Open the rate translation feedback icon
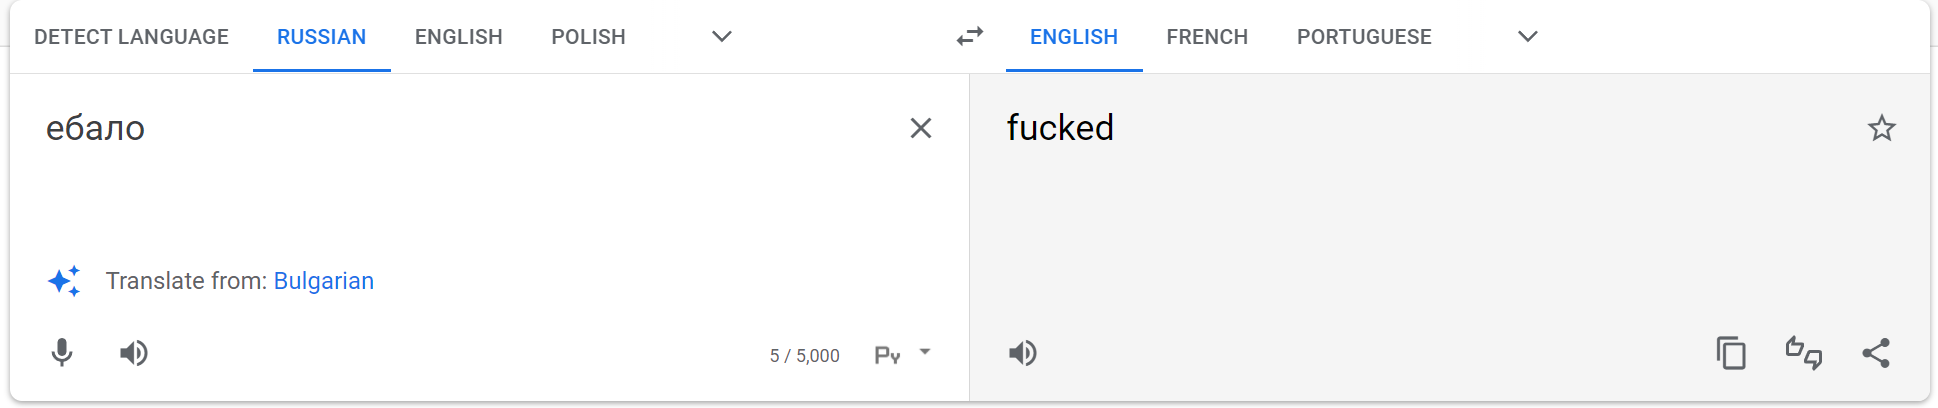The width and height of the screenshot is (1938, 408). pos(1804,353)
